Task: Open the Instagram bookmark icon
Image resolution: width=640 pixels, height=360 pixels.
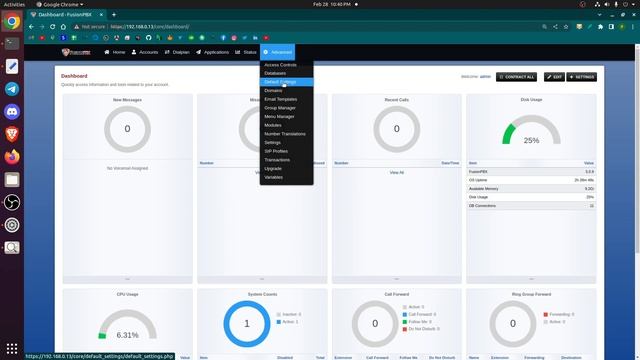Action: [x=234, y=38]
